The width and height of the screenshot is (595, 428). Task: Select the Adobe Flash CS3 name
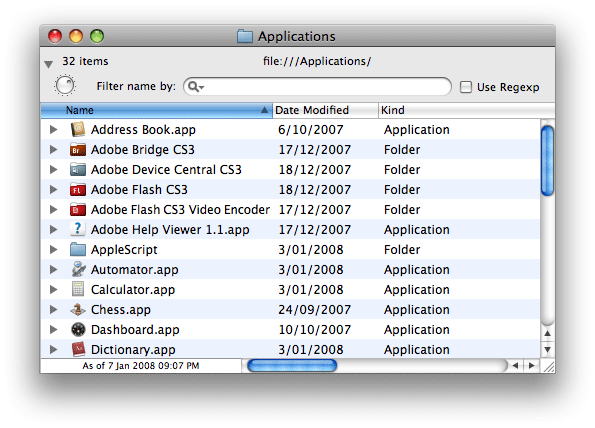(x=139, y=189)
